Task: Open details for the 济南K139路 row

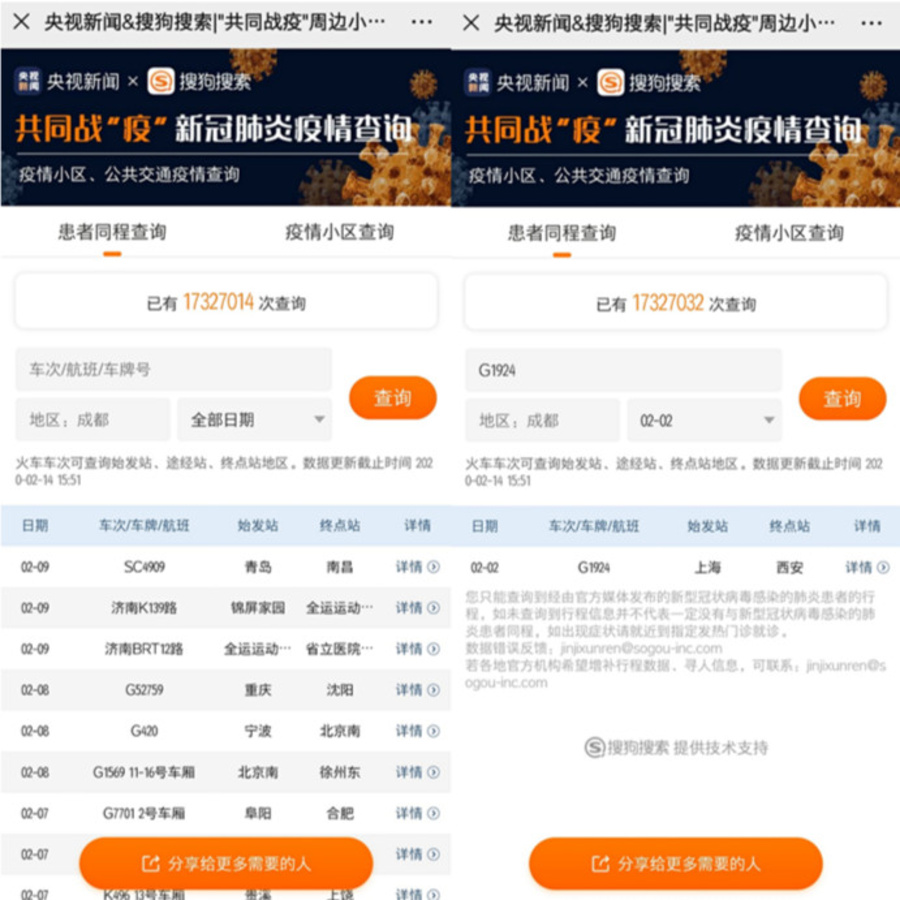Action: coord(417,608)
